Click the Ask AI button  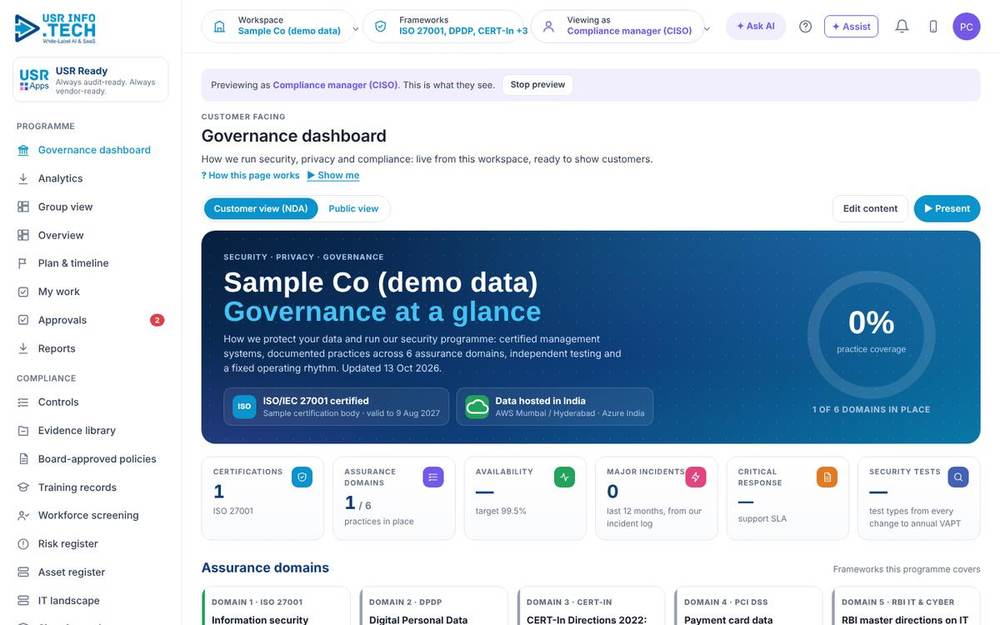(x=756, y=27)
